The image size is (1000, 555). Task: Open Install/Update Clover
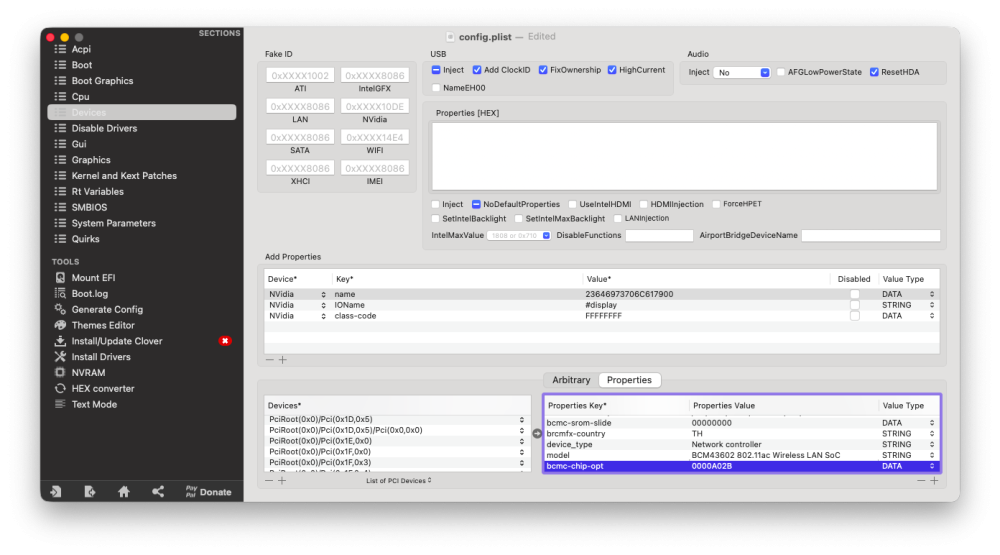pyautogui.click(x=117, y=341)
